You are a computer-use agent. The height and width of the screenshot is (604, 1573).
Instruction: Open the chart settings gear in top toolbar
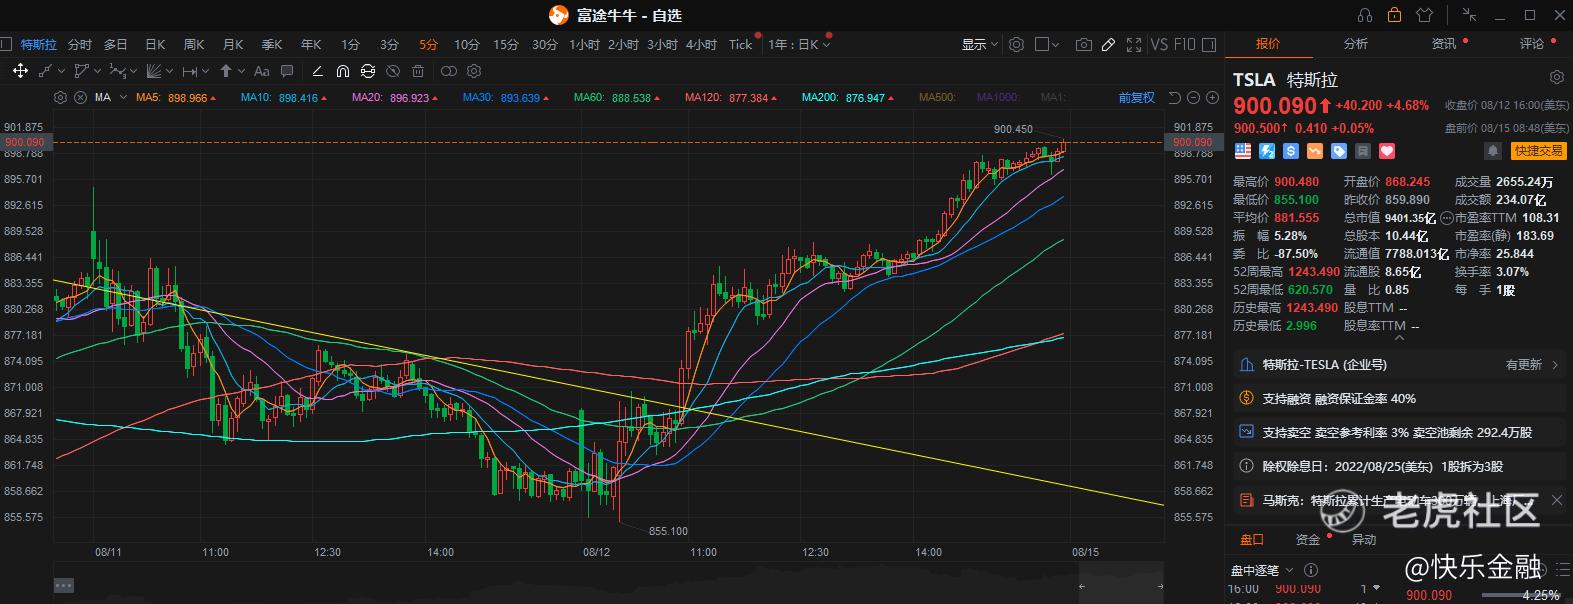[x=1016, y=44]
